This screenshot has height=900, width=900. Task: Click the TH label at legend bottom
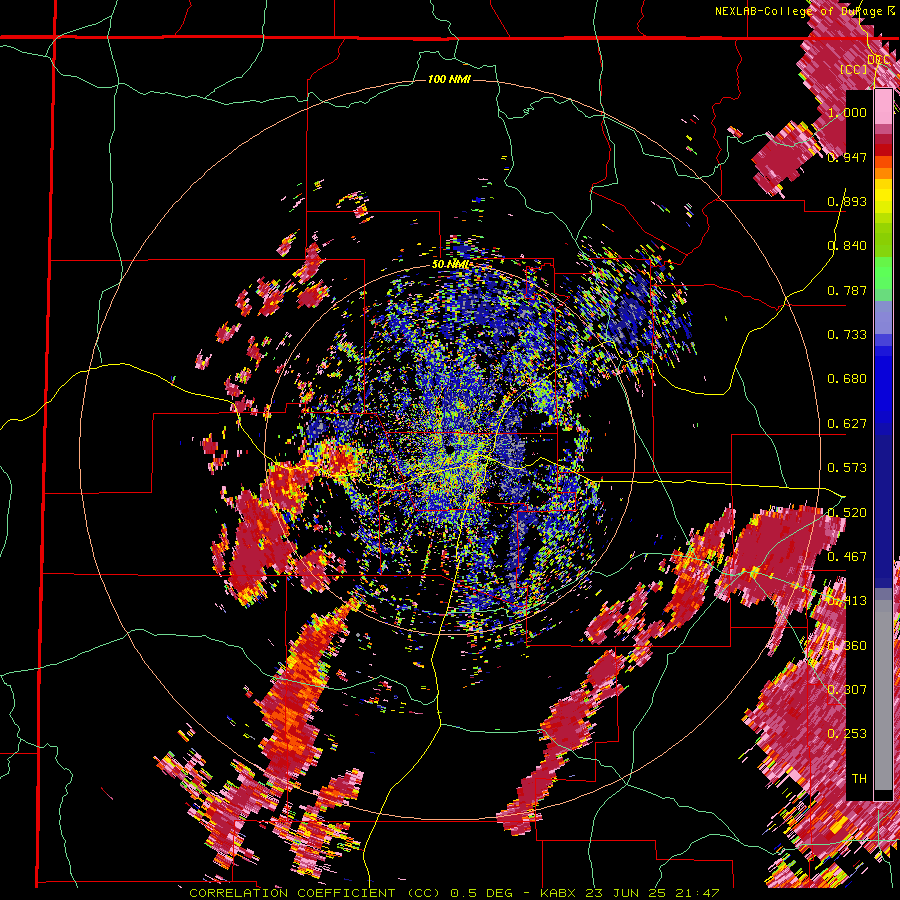(859, 778)
